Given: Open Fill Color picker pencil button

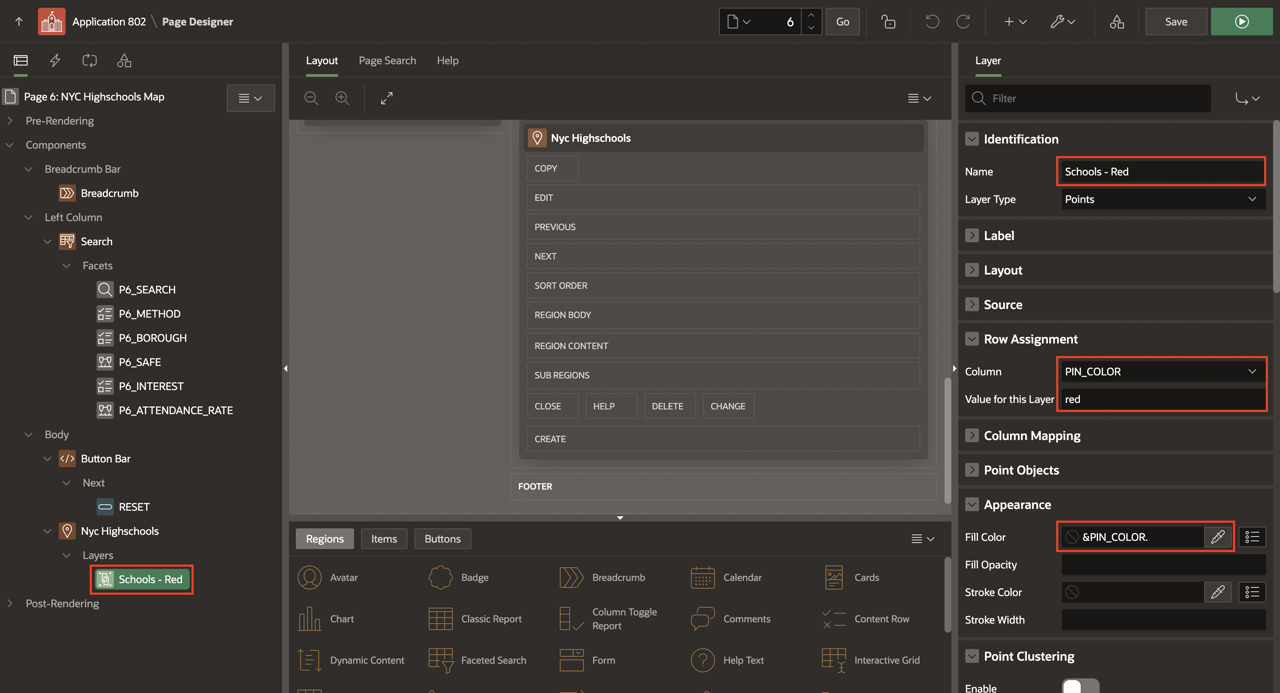Looking at the screenshot, I should 1217,537.
